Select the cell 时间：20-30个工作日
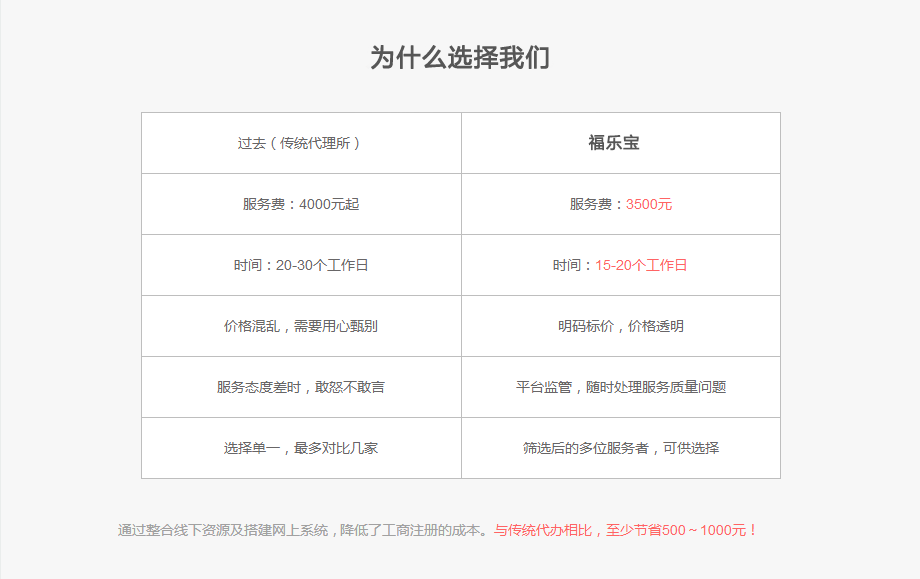The width and height of the screenshot is (920, 579). pos(302,265)
